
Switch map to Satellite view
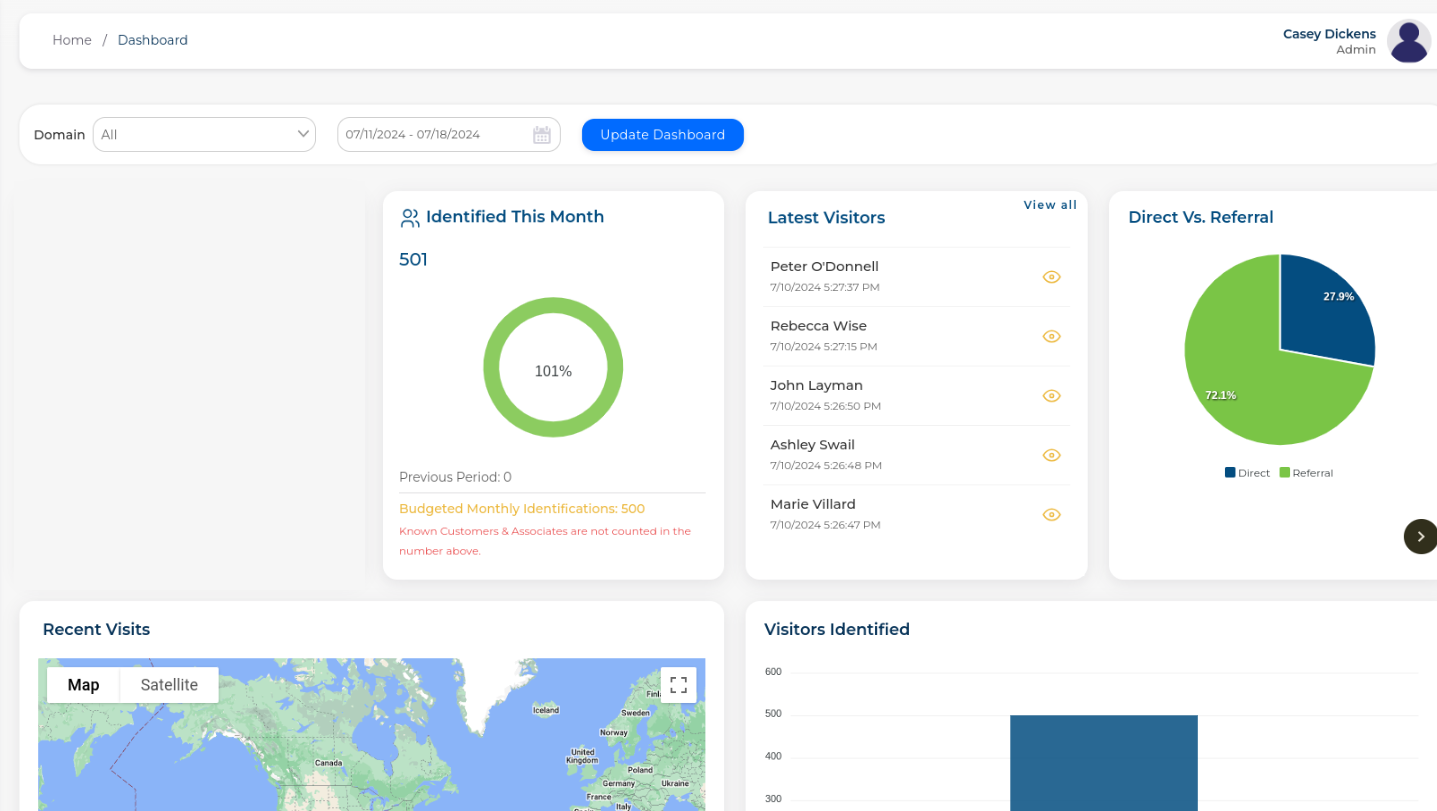(169, 685)
